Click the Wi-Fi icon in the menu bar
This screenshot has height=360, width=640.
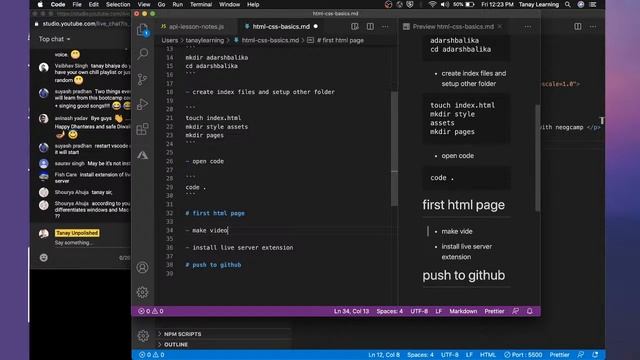(432, 4)
